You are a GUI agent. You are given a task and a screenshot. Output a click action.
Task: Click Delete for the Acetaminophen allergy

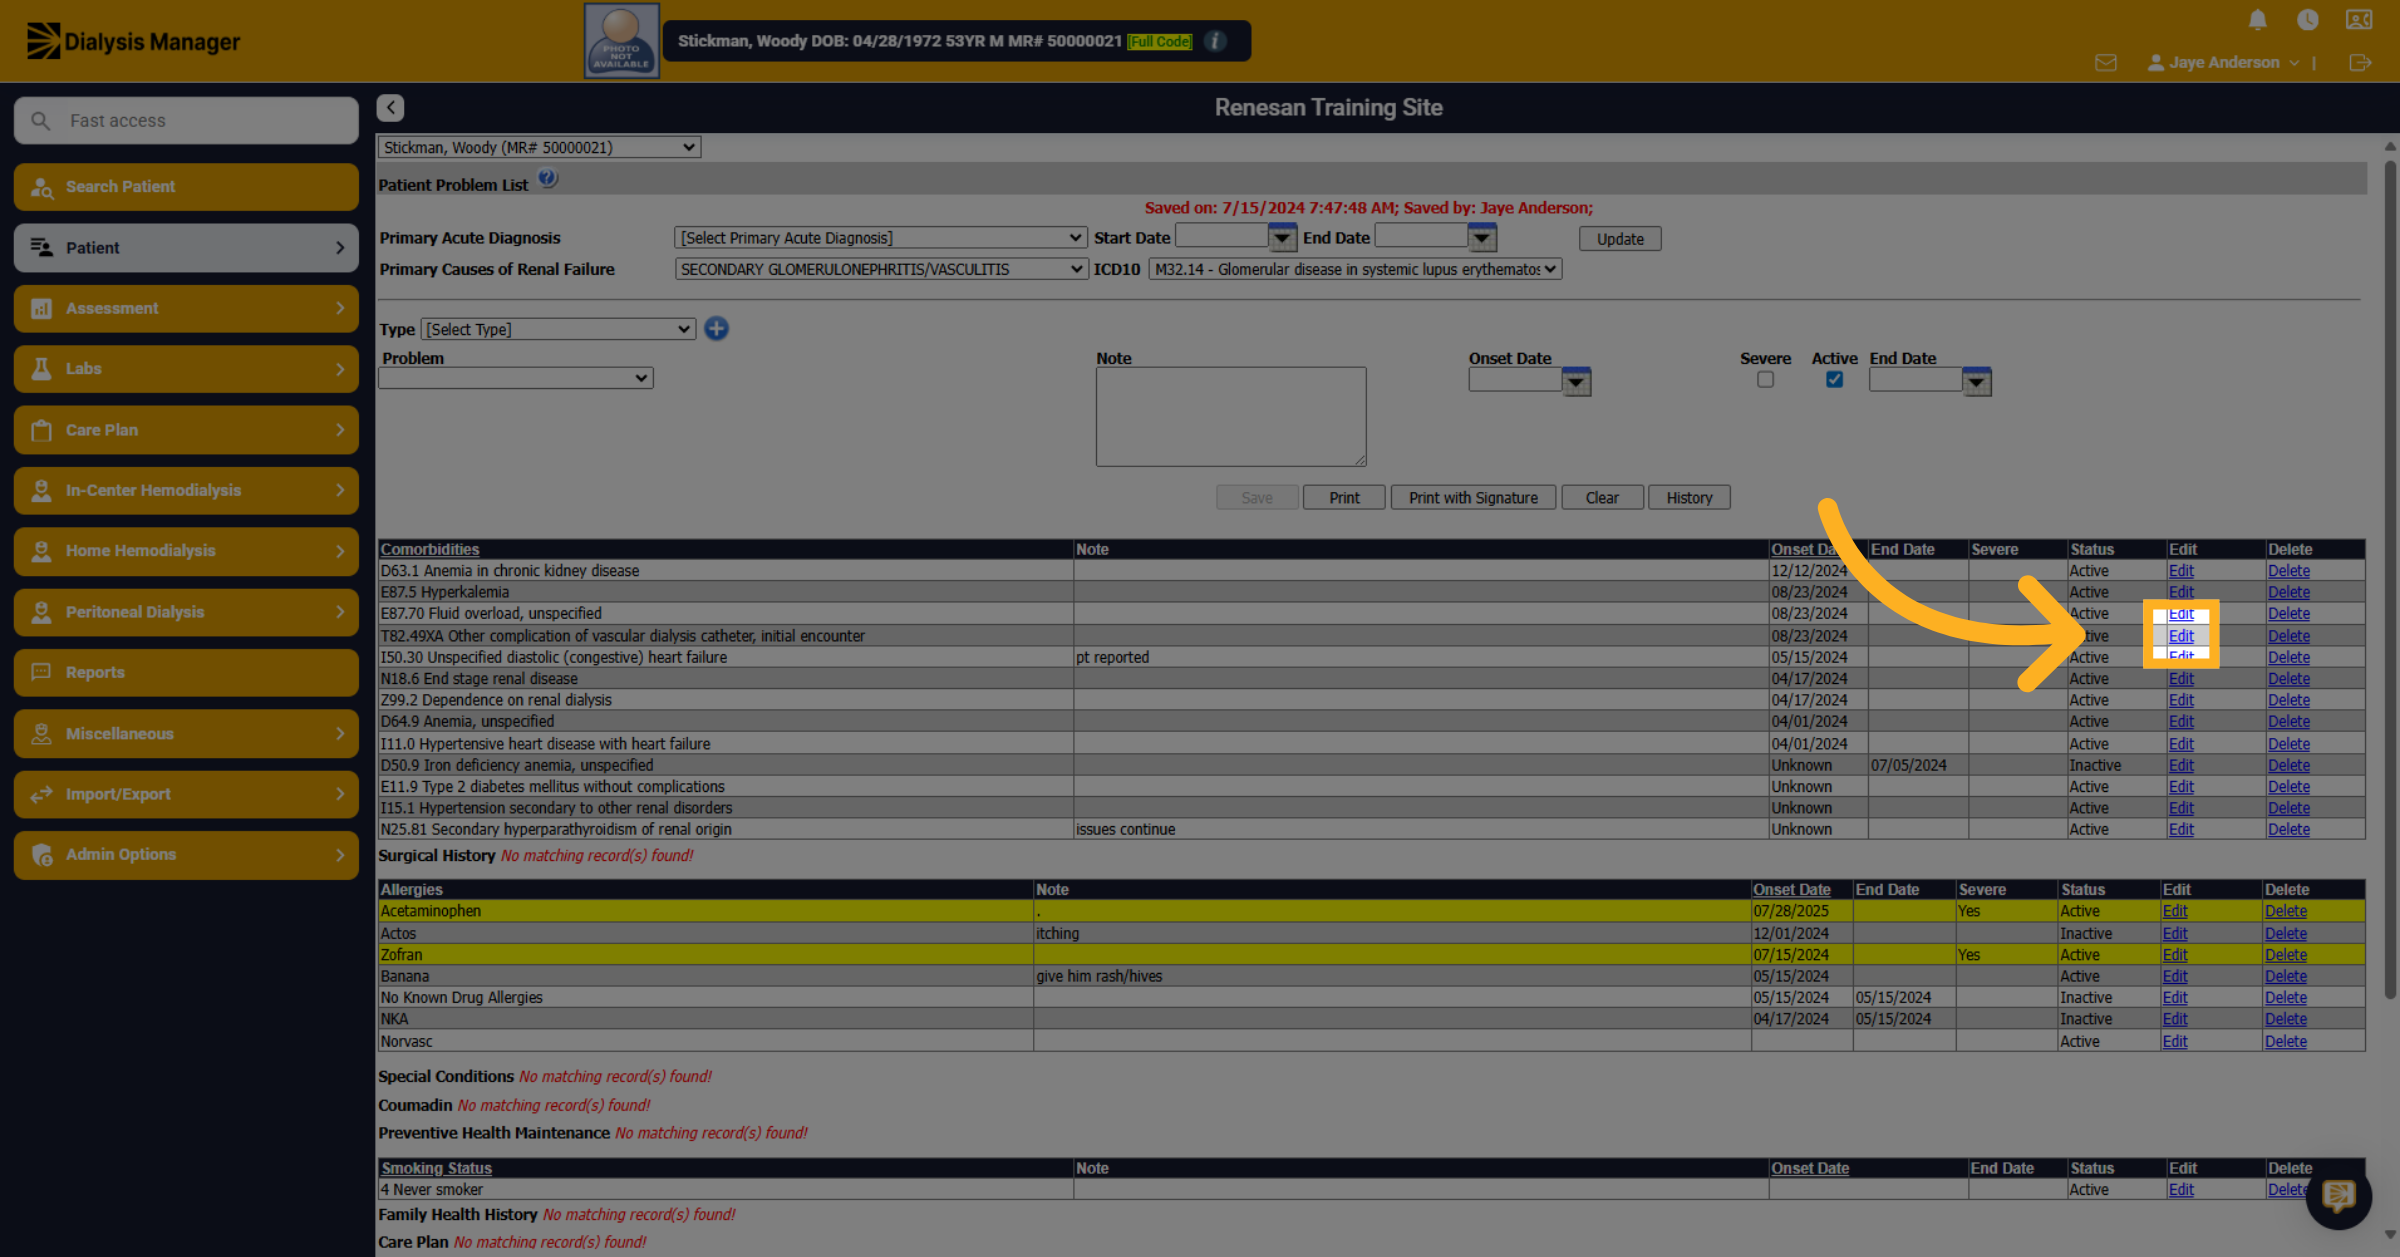tap(2286, 911)
